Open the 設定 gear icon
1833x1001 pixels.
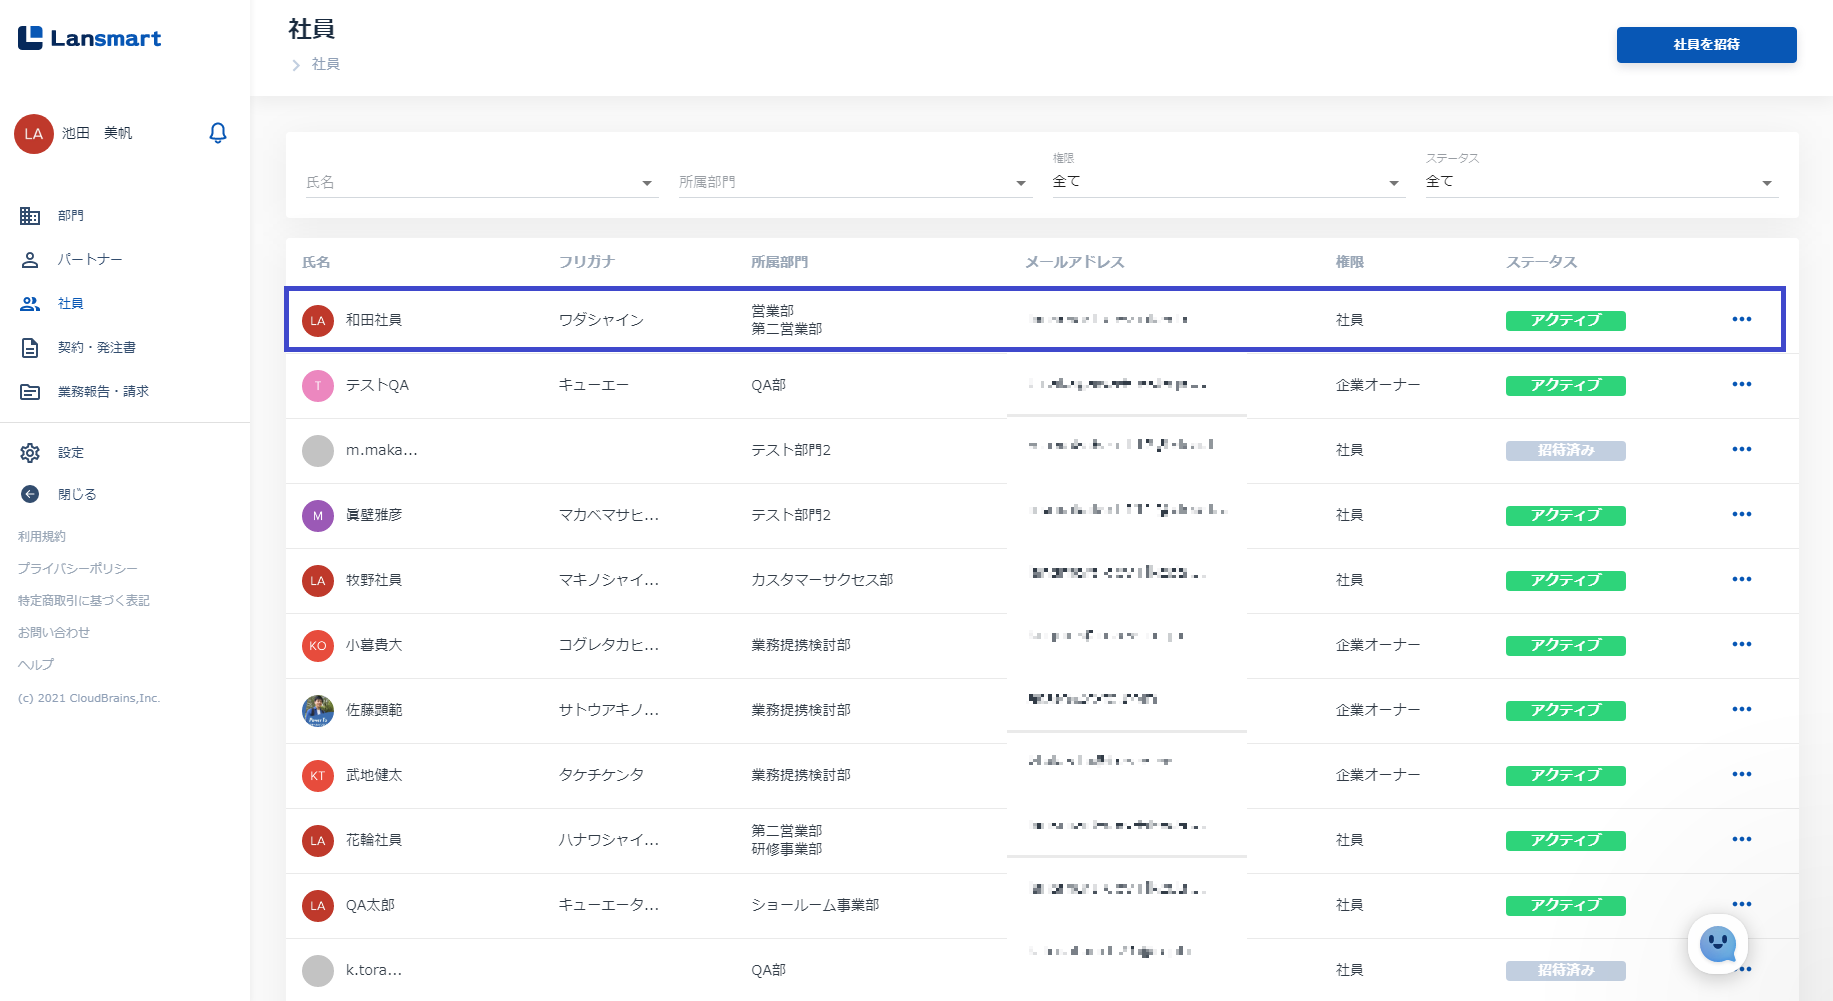30,453
